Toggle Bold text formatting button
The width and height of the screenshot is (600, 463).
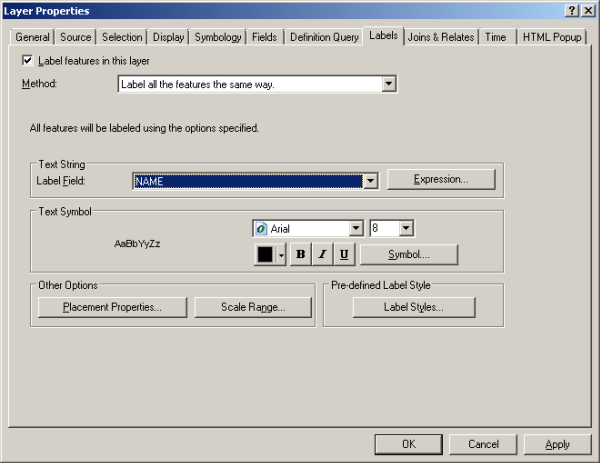[300, 254]
